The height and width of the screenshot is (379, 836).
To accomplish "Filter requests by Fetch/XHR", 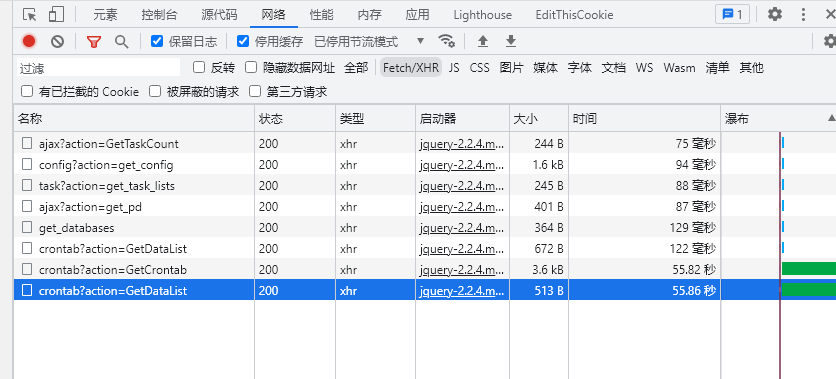I will coord(411,68).
